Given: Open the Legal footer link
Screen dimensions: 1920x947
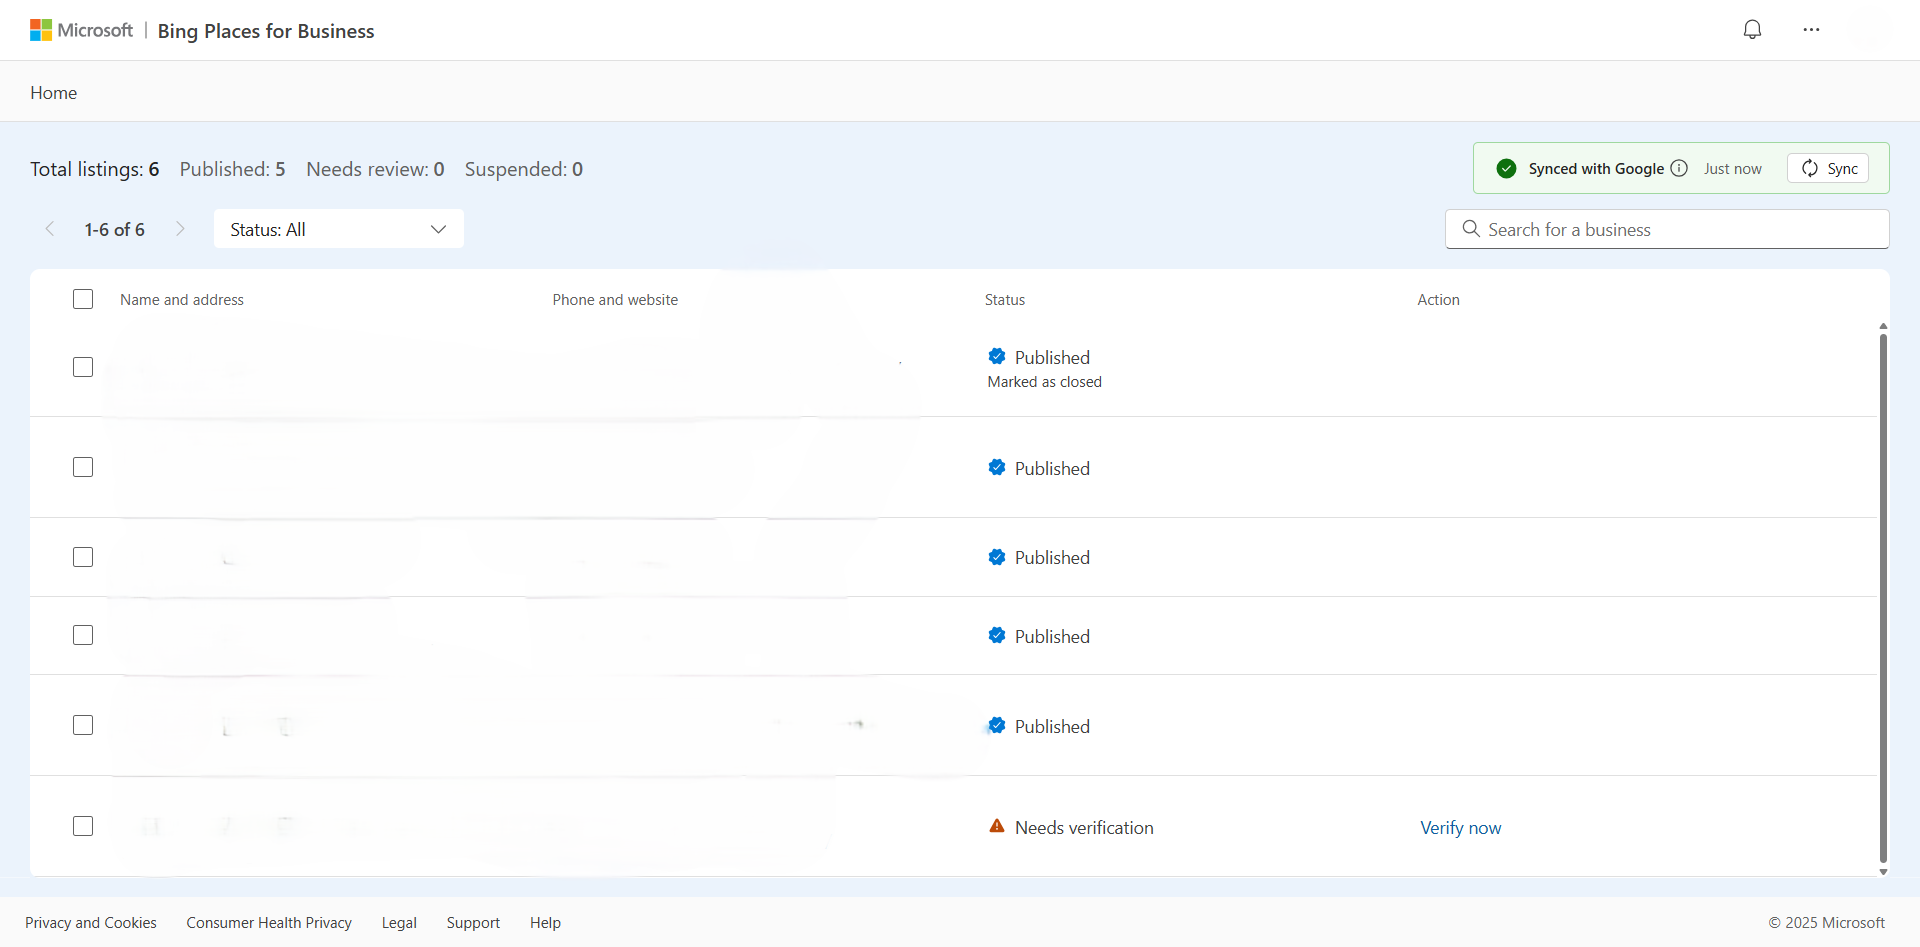Looking at the screenshot, I should click(x=399, y=922).
